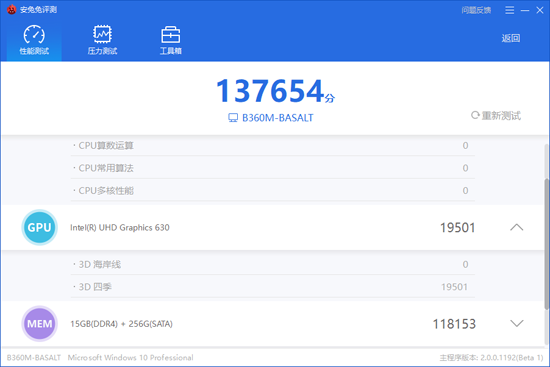Click 问题反馈 feedback link

point(476,10)
